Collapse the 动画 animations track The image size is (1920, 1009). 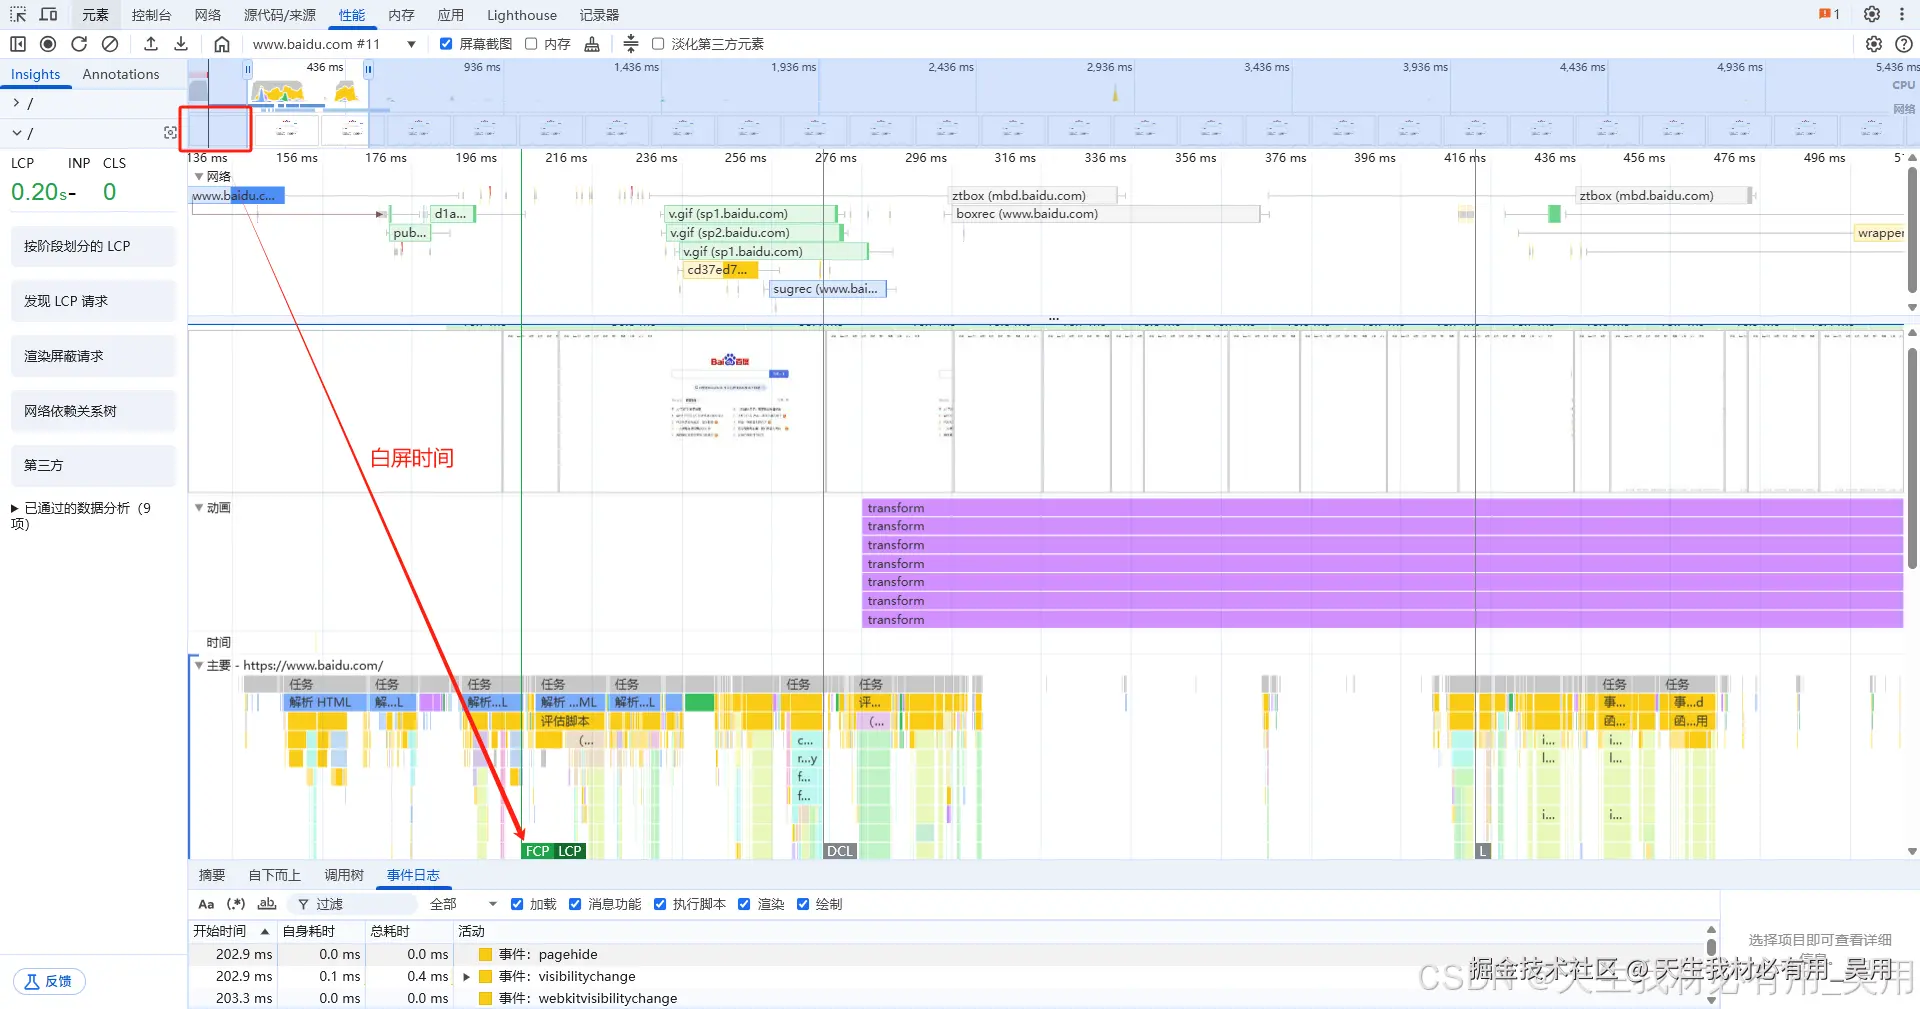(199, 508)
